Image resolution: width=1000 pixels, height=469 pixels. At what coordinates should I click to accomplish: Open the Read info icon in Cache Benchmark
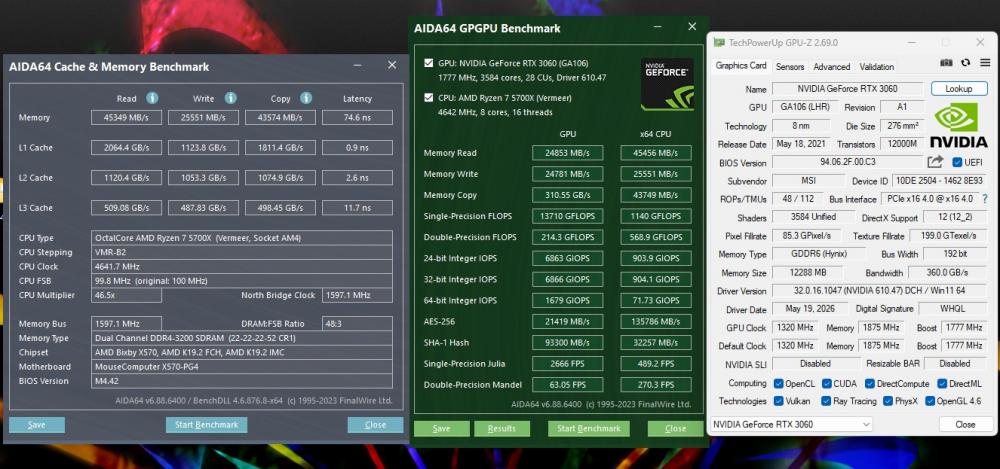coord(152,98)
